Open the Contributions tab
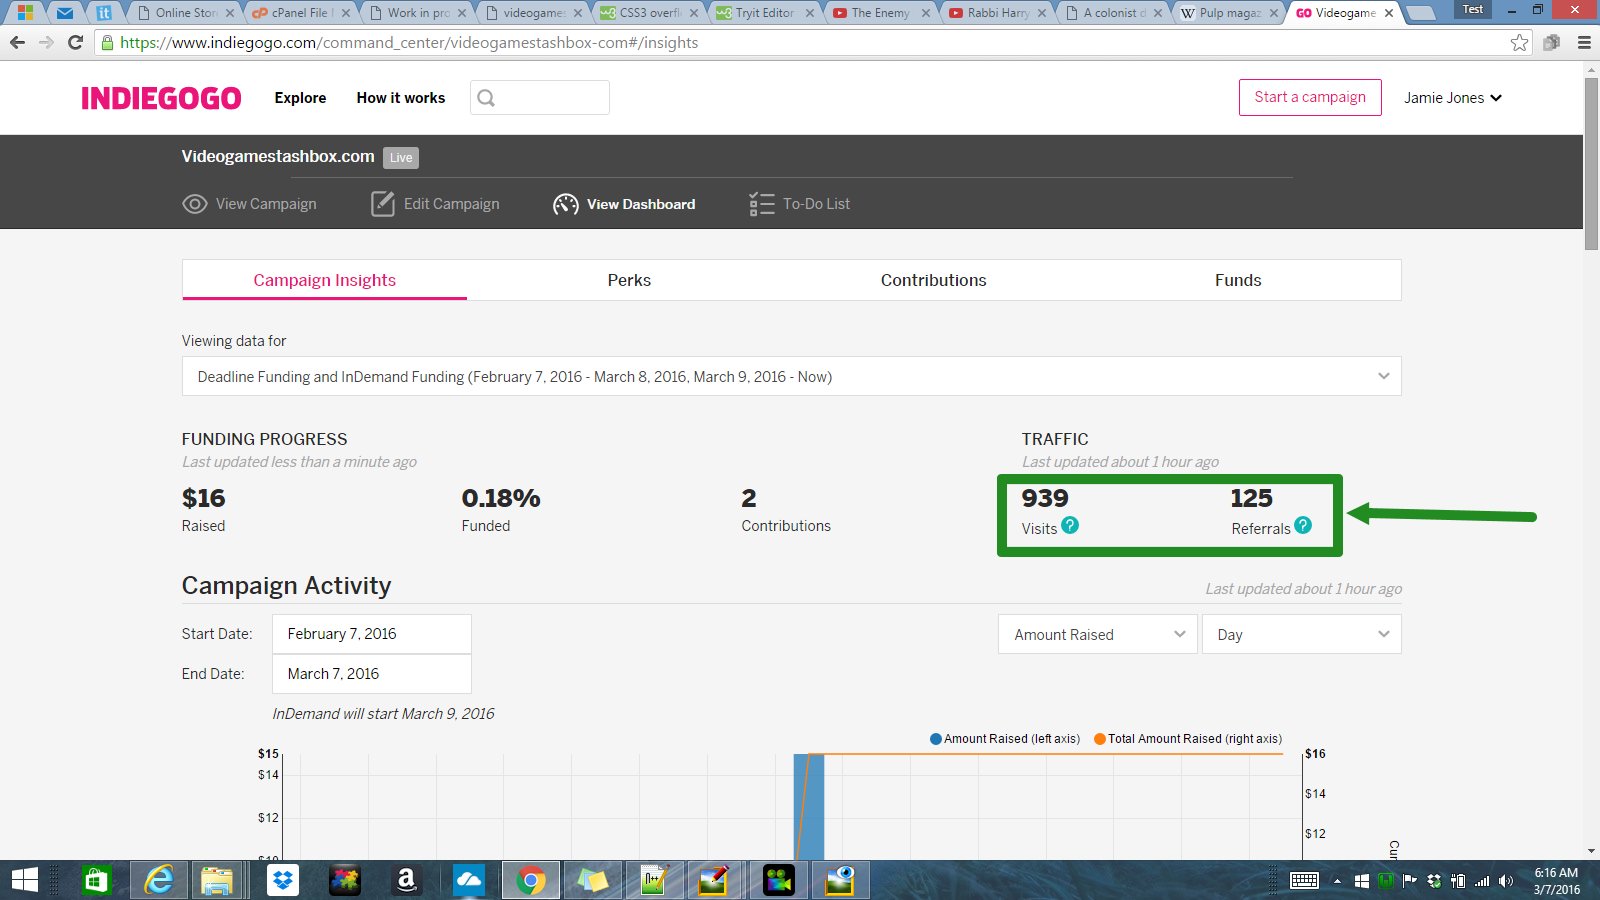 [933, 280]
